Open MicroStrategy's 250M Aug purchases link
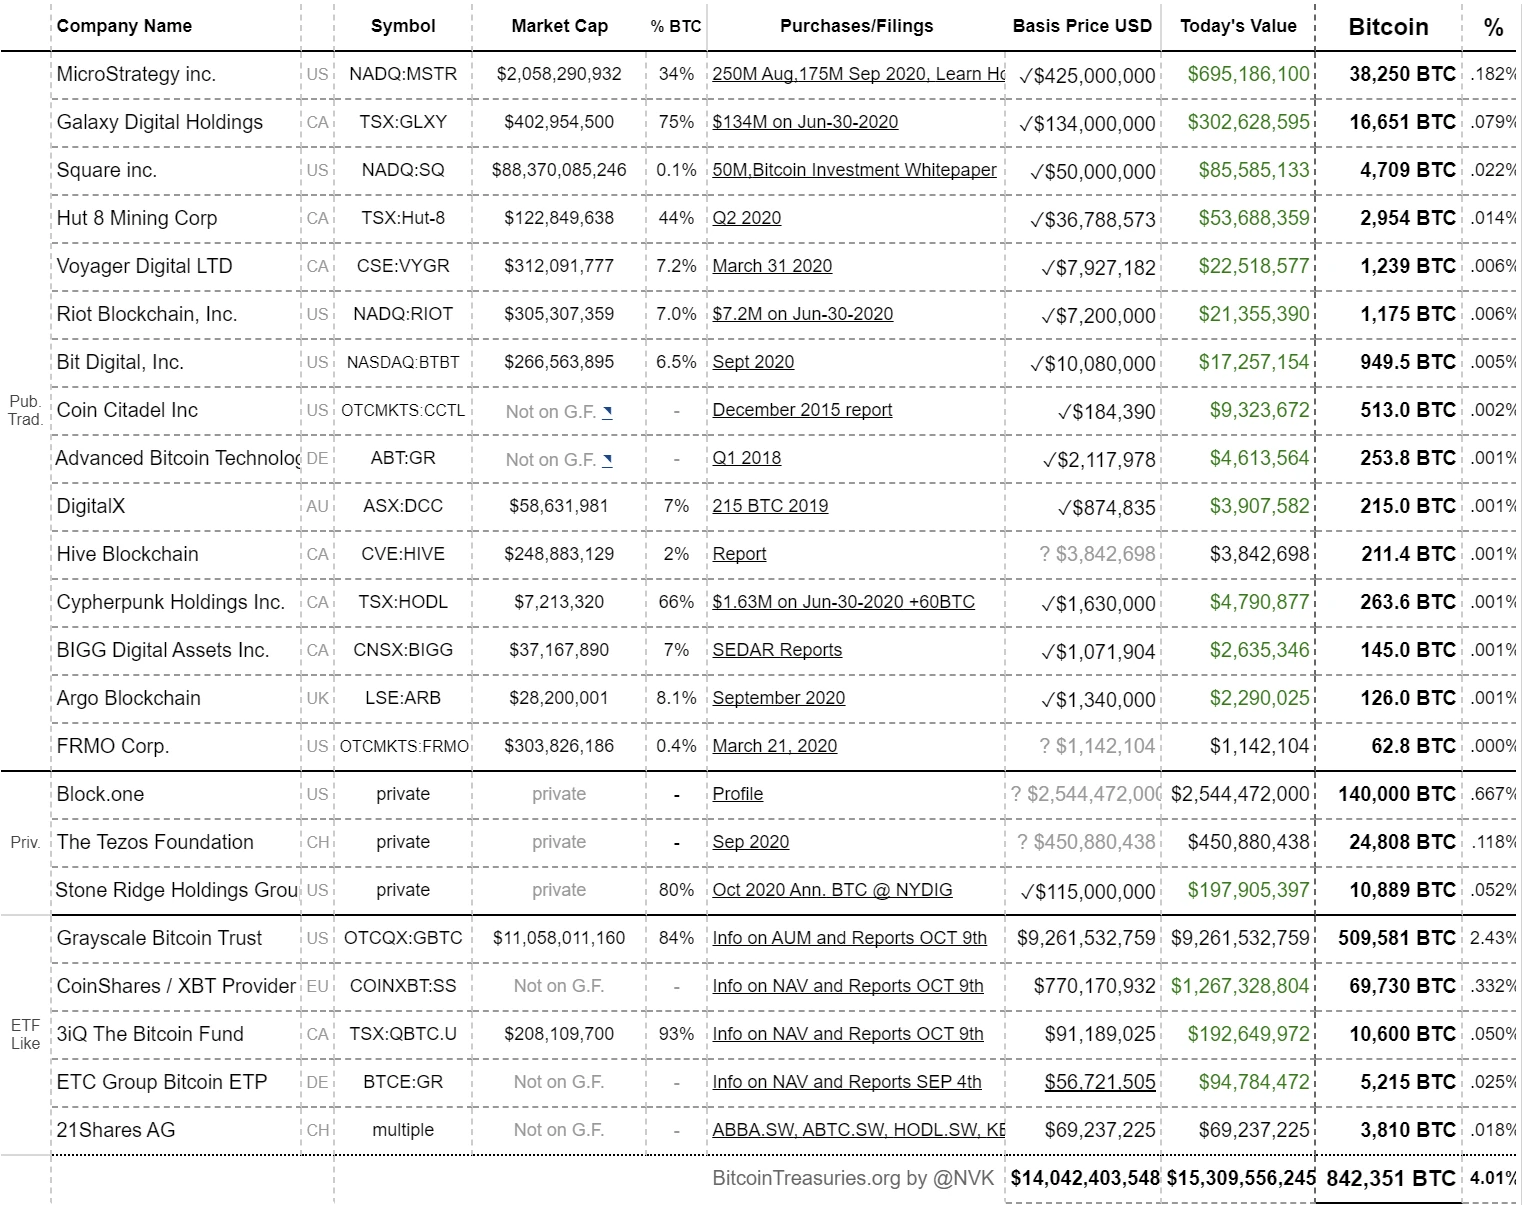 [857, 74]
